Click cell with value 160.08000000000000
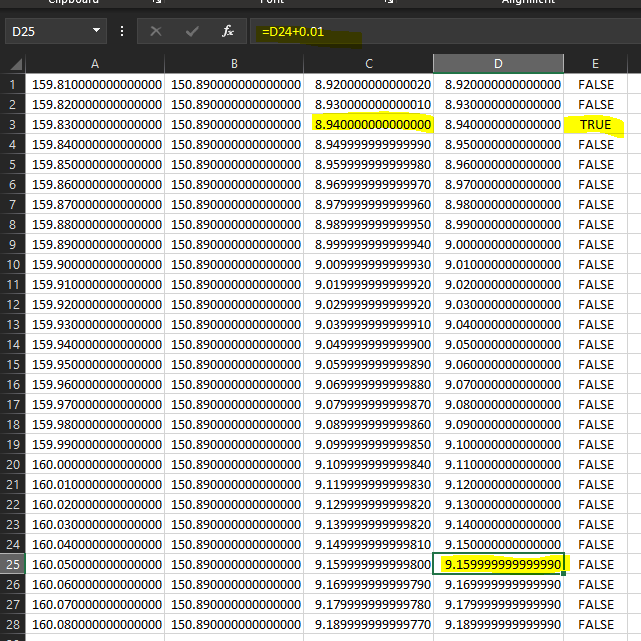This screenshot has height=641, width=641. click(95, 625)
